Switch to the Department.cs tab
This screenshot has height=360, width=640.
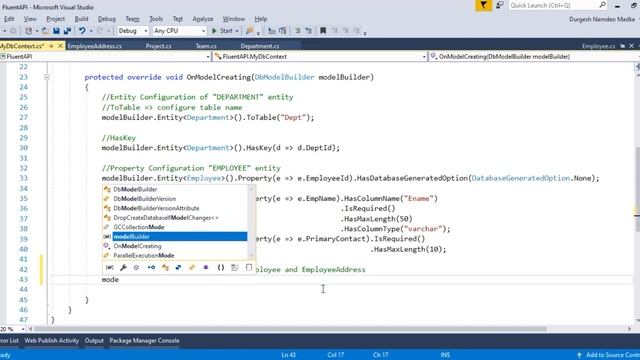pyautogui.click(x=260, y=46)
